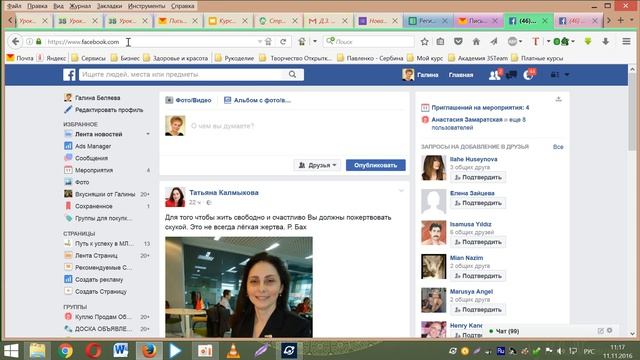Confirm friend request from Isamusa Yildiz

pyautogui.click(x=478, y=242)
